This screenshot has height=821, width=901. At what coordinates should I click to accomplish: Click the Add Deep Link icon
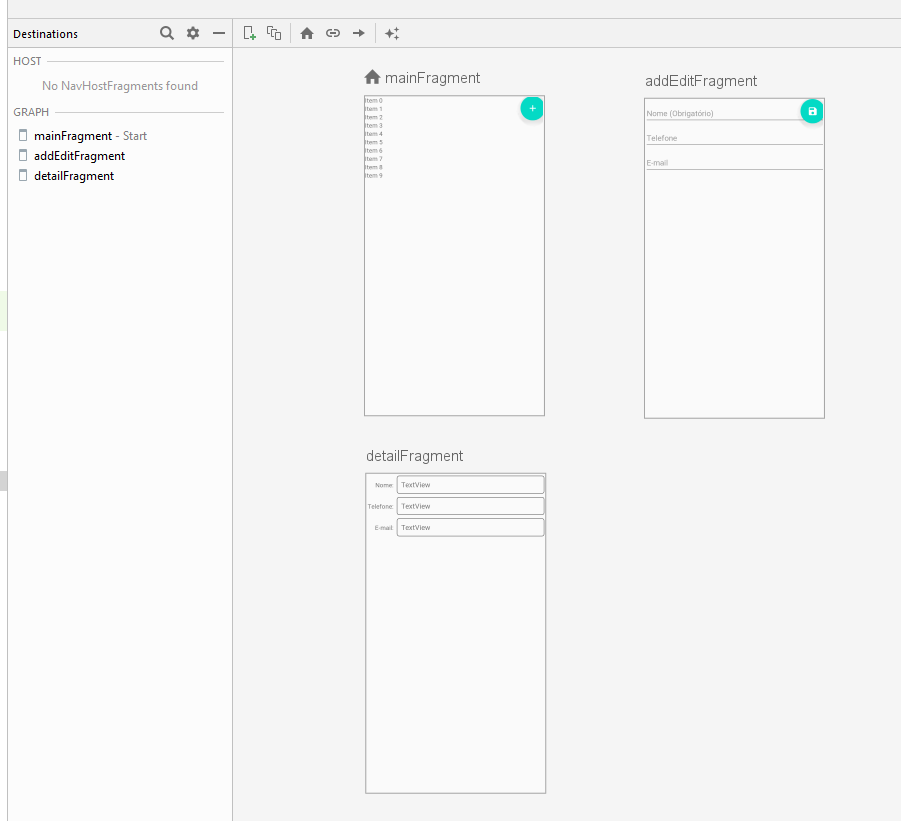point(333,33)
